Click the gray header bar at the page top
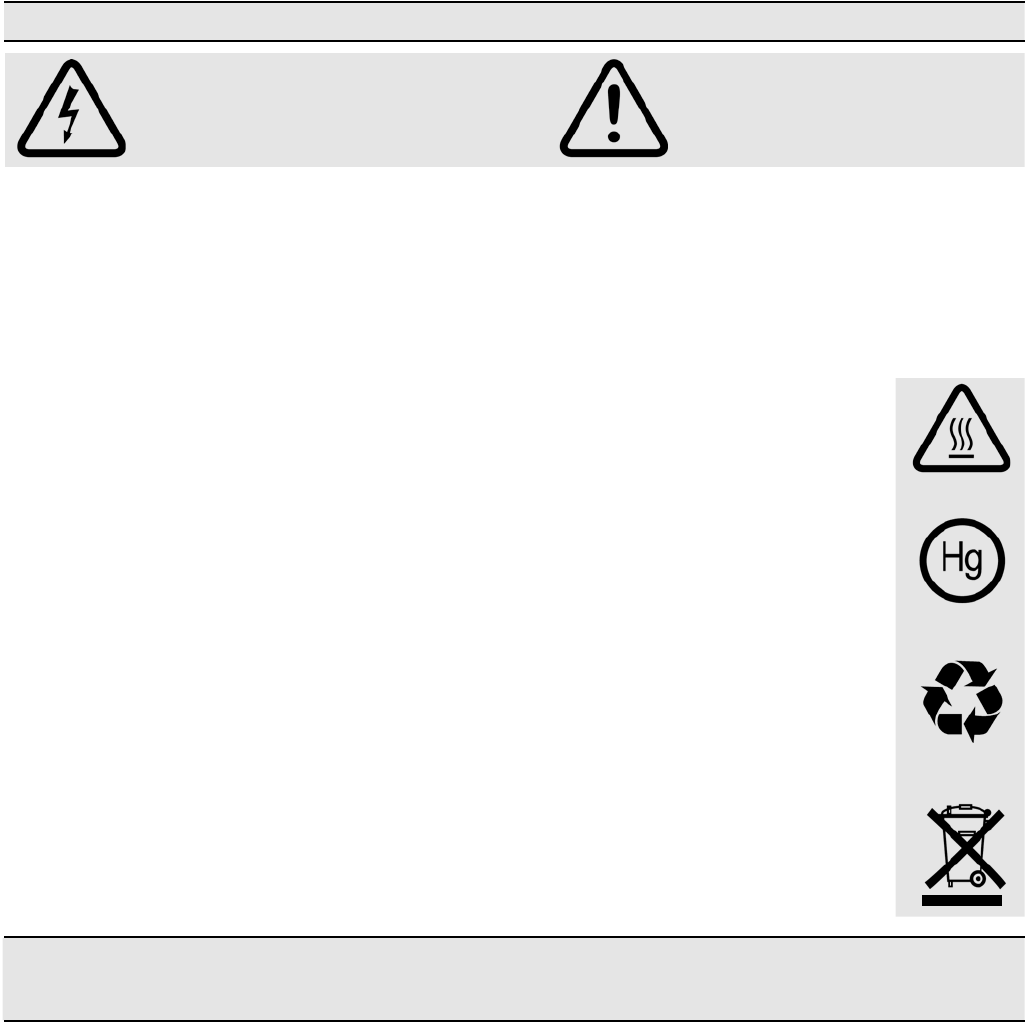The image size is (1028, 1024). [514, 22]
